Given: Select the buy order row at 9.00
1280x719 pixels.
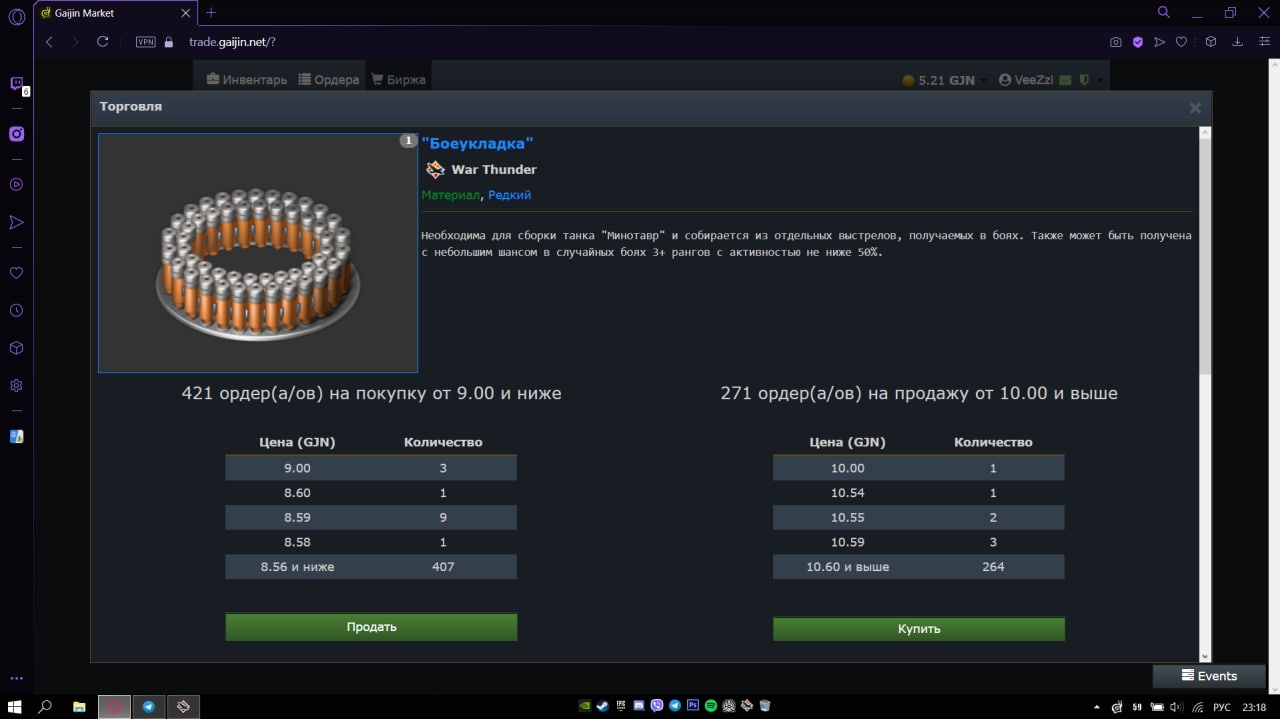Looking at the screenshot, I should click(x=371, y=468).
